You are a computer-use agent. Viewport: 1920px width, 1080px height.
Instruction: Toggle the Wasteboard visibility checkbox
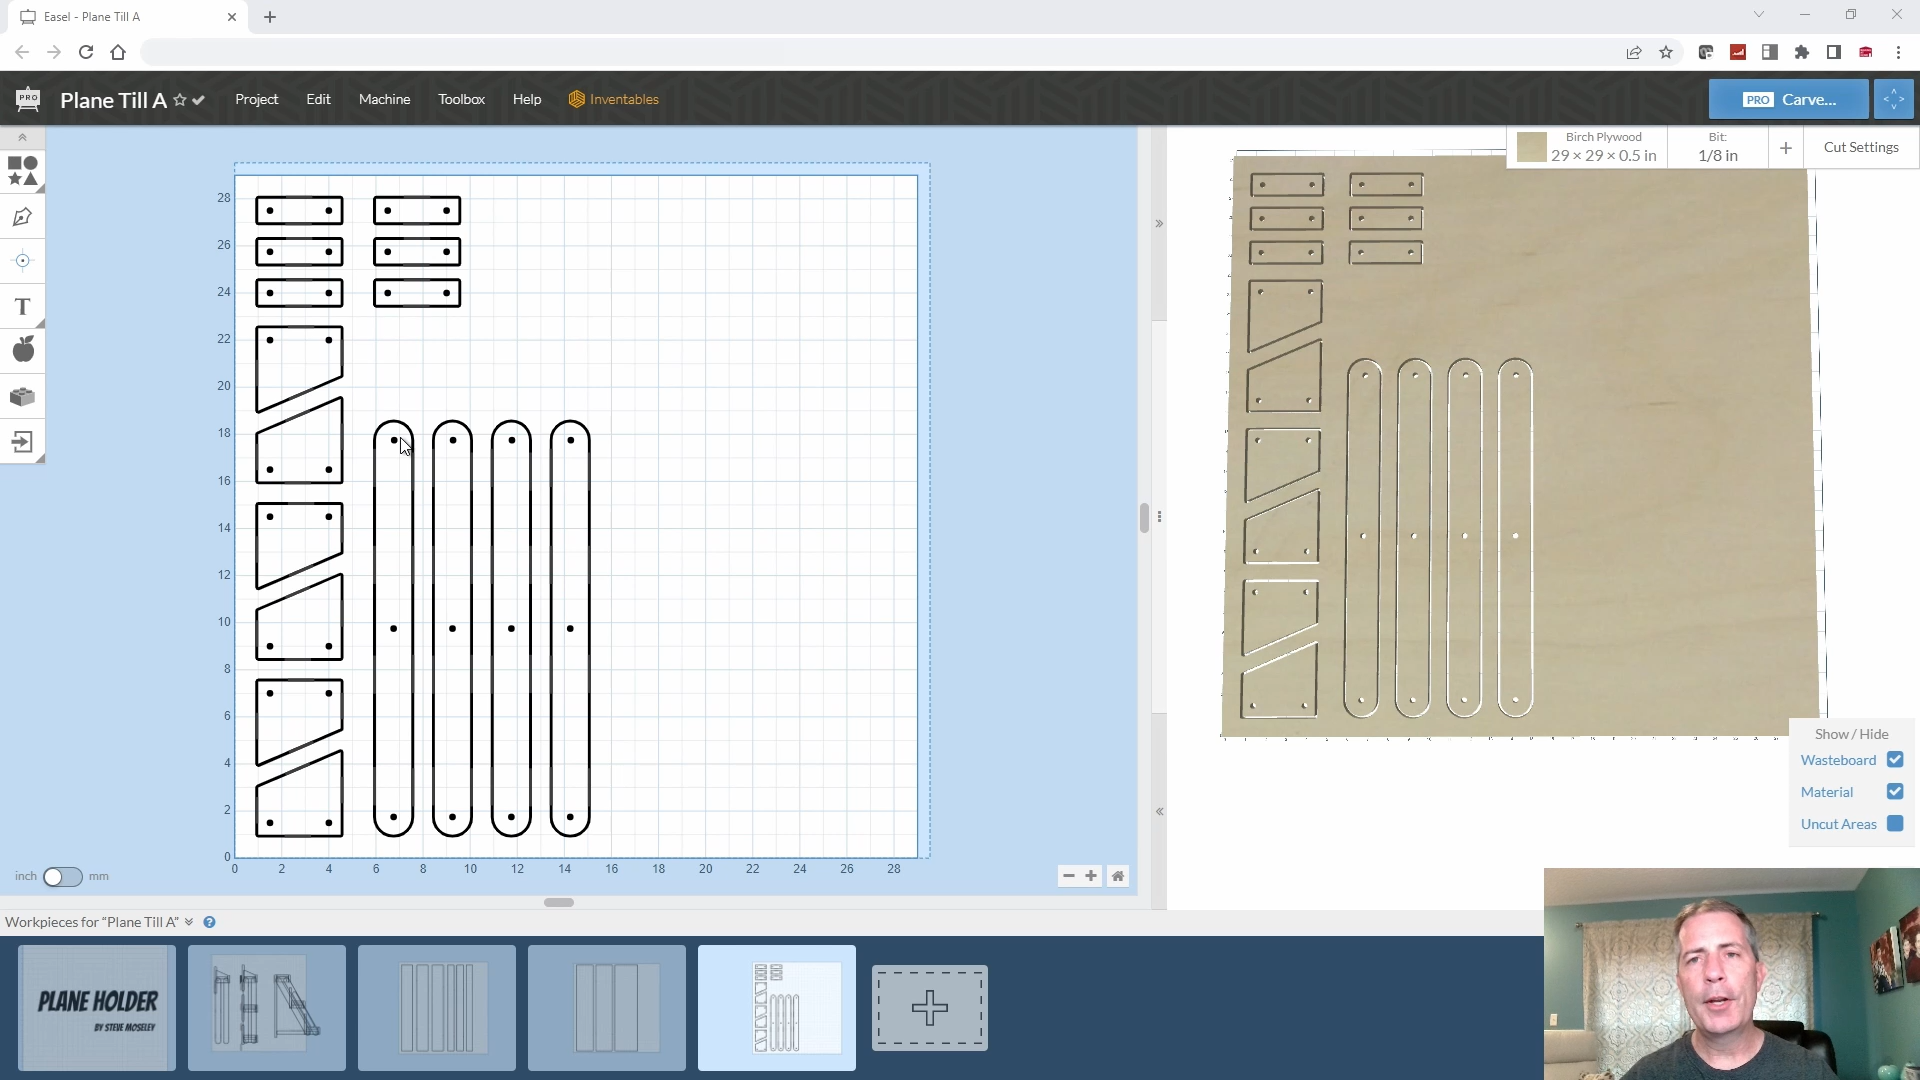1895,760
